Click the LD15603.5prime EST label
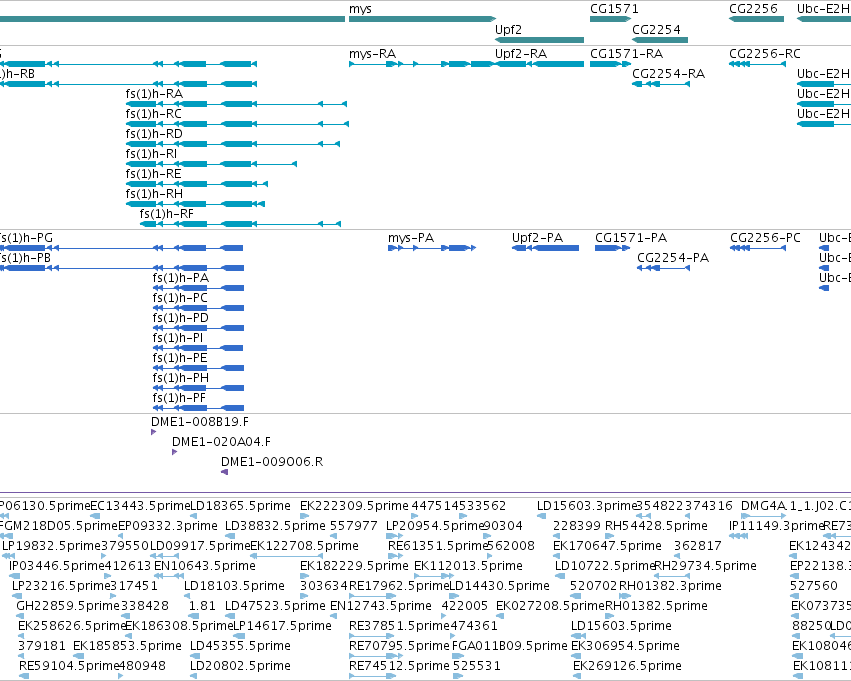Screen dimensions: 851x681 click(621, 627)
